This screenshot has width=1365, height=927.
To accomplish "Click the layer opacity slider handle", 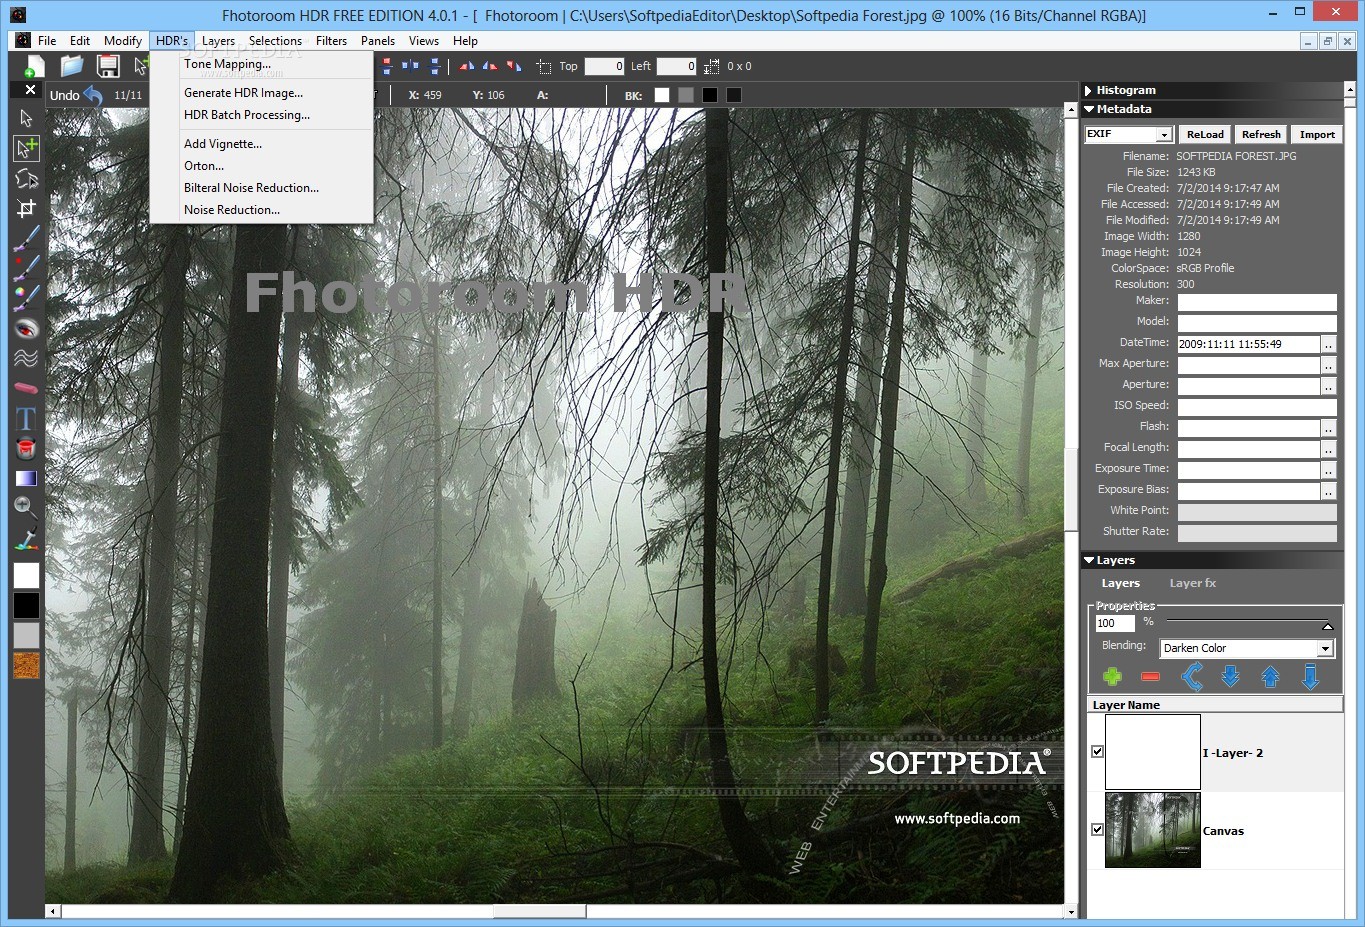I will [x=1328, y=626].
